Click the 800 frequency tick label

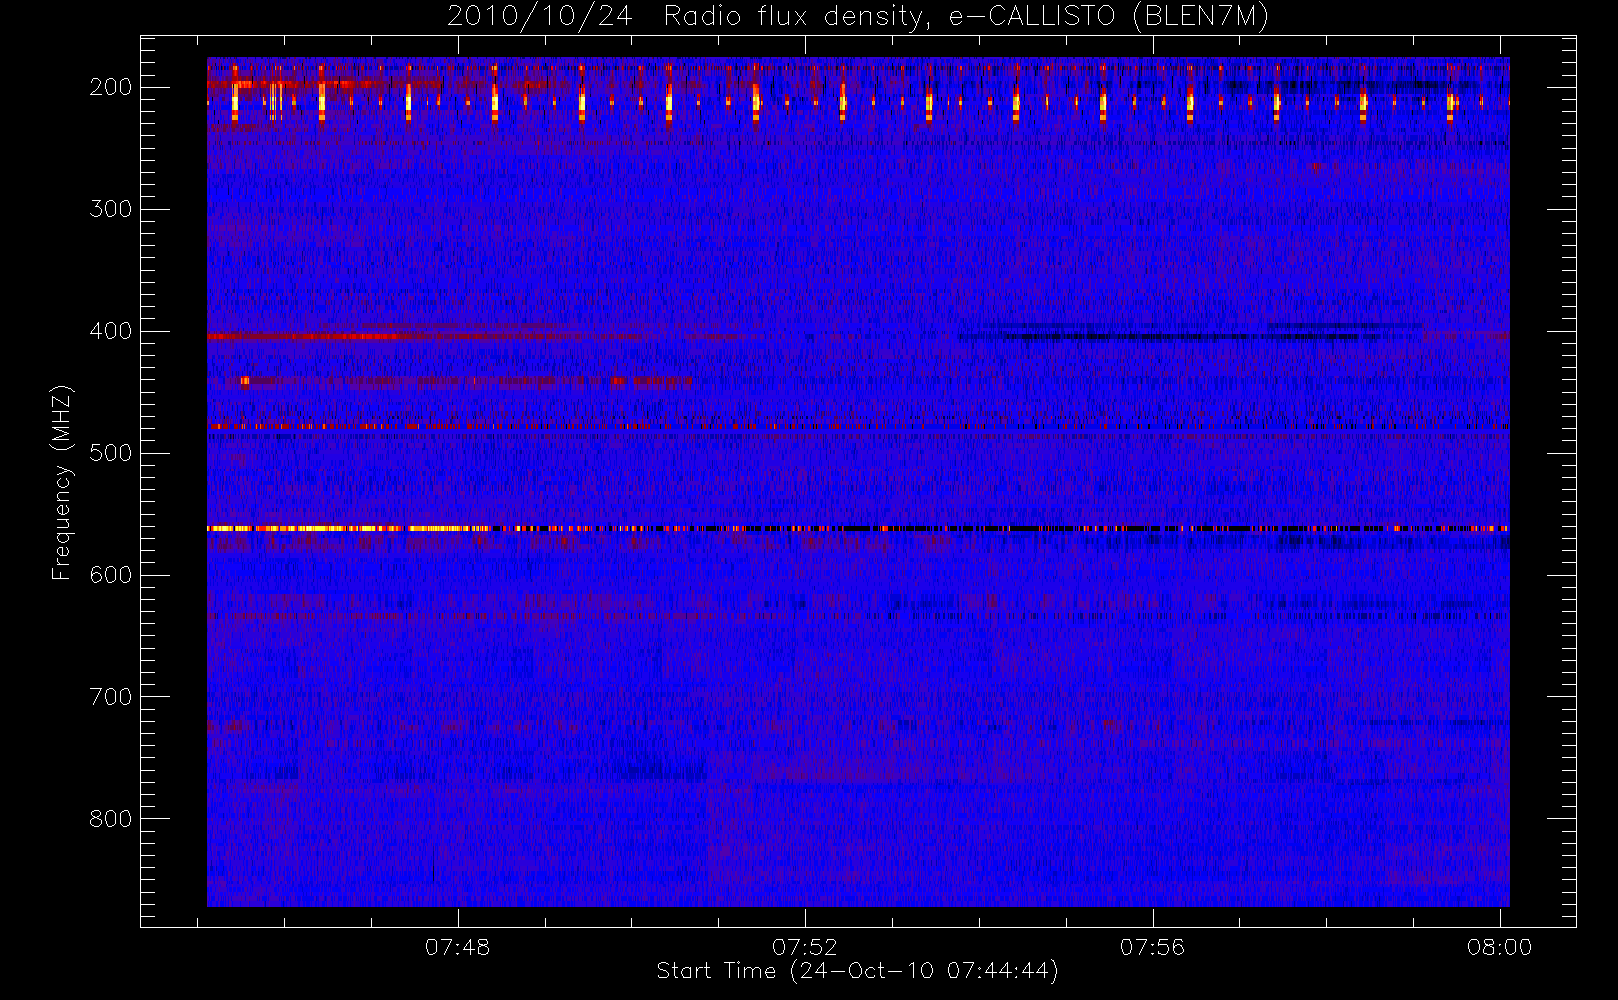[110, 819]
